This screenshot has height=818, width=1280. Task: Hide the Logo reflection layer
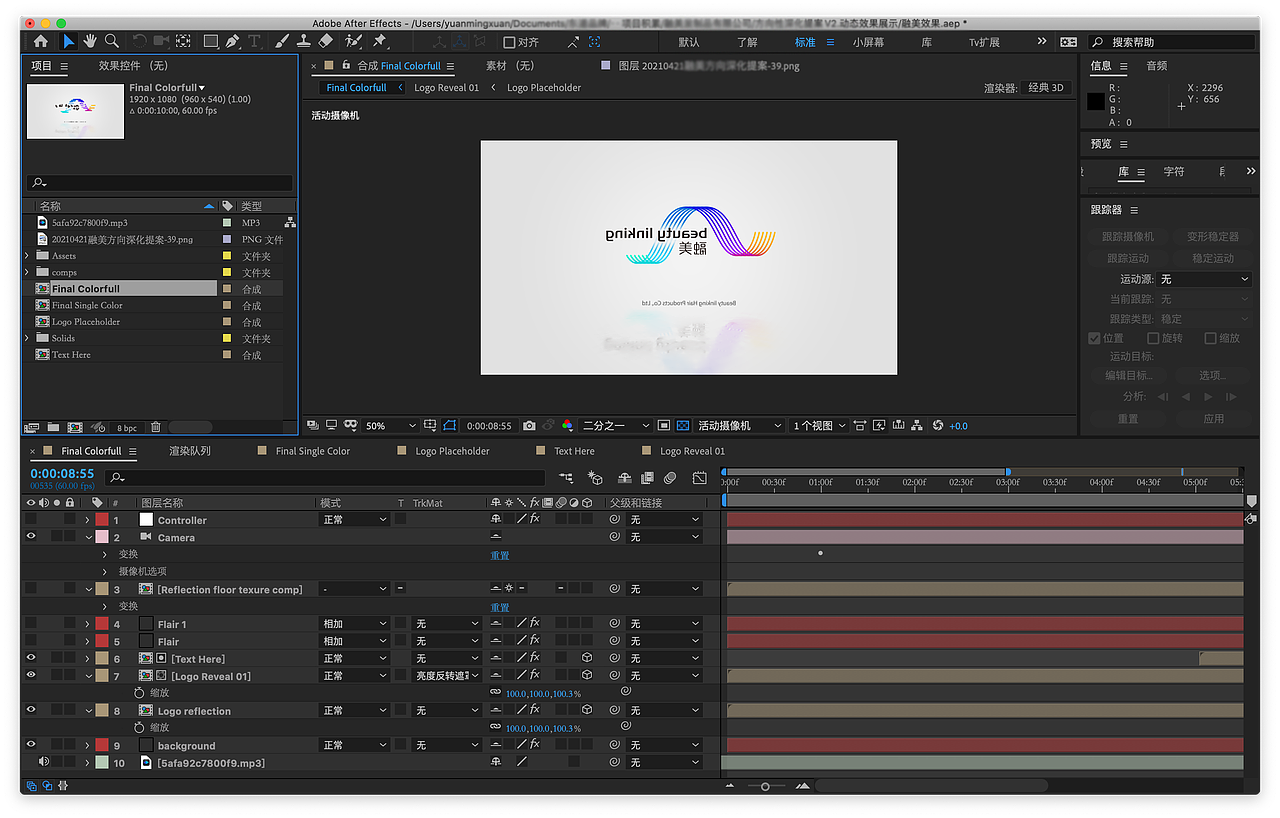tap(31, 710)
